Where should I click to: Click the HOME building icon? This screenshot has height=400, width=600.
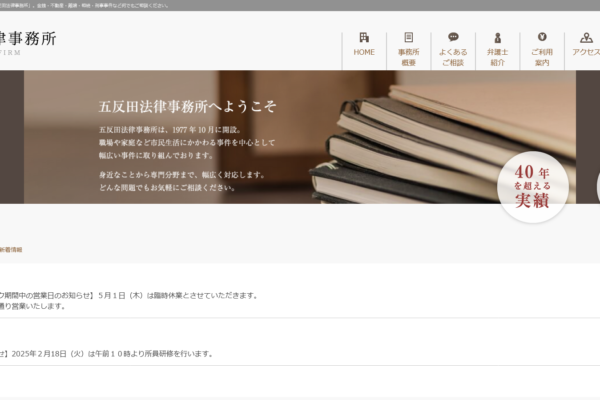(364, 38)
